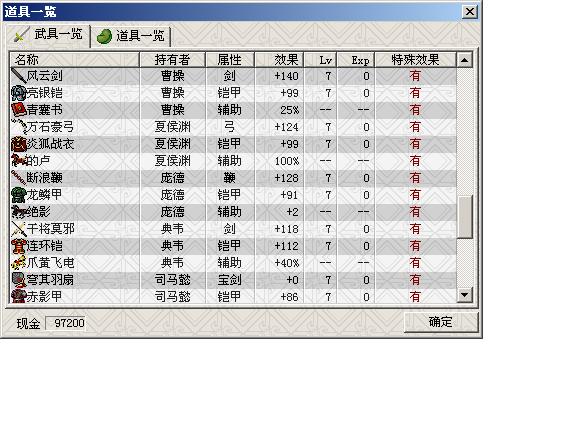Sort by the 持有者 column header
This screenshot has height=432, width=576.
[172, 60]
